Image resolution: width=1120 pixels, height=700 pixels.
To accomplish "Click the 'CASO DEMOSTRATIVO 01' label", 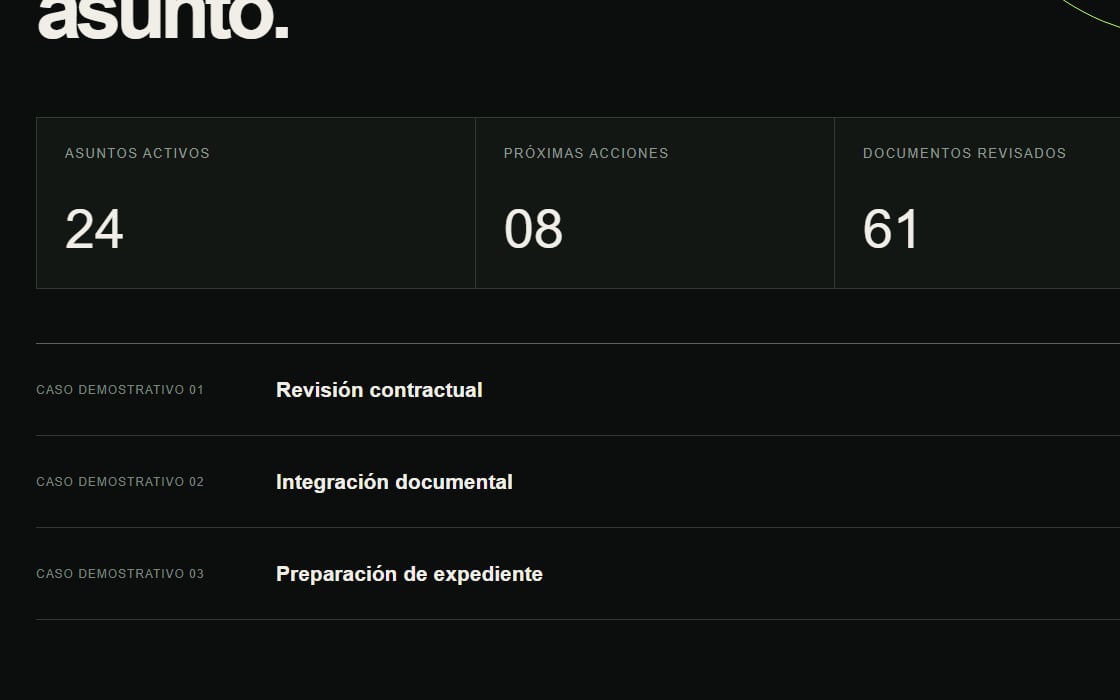I will click(120, 390).
